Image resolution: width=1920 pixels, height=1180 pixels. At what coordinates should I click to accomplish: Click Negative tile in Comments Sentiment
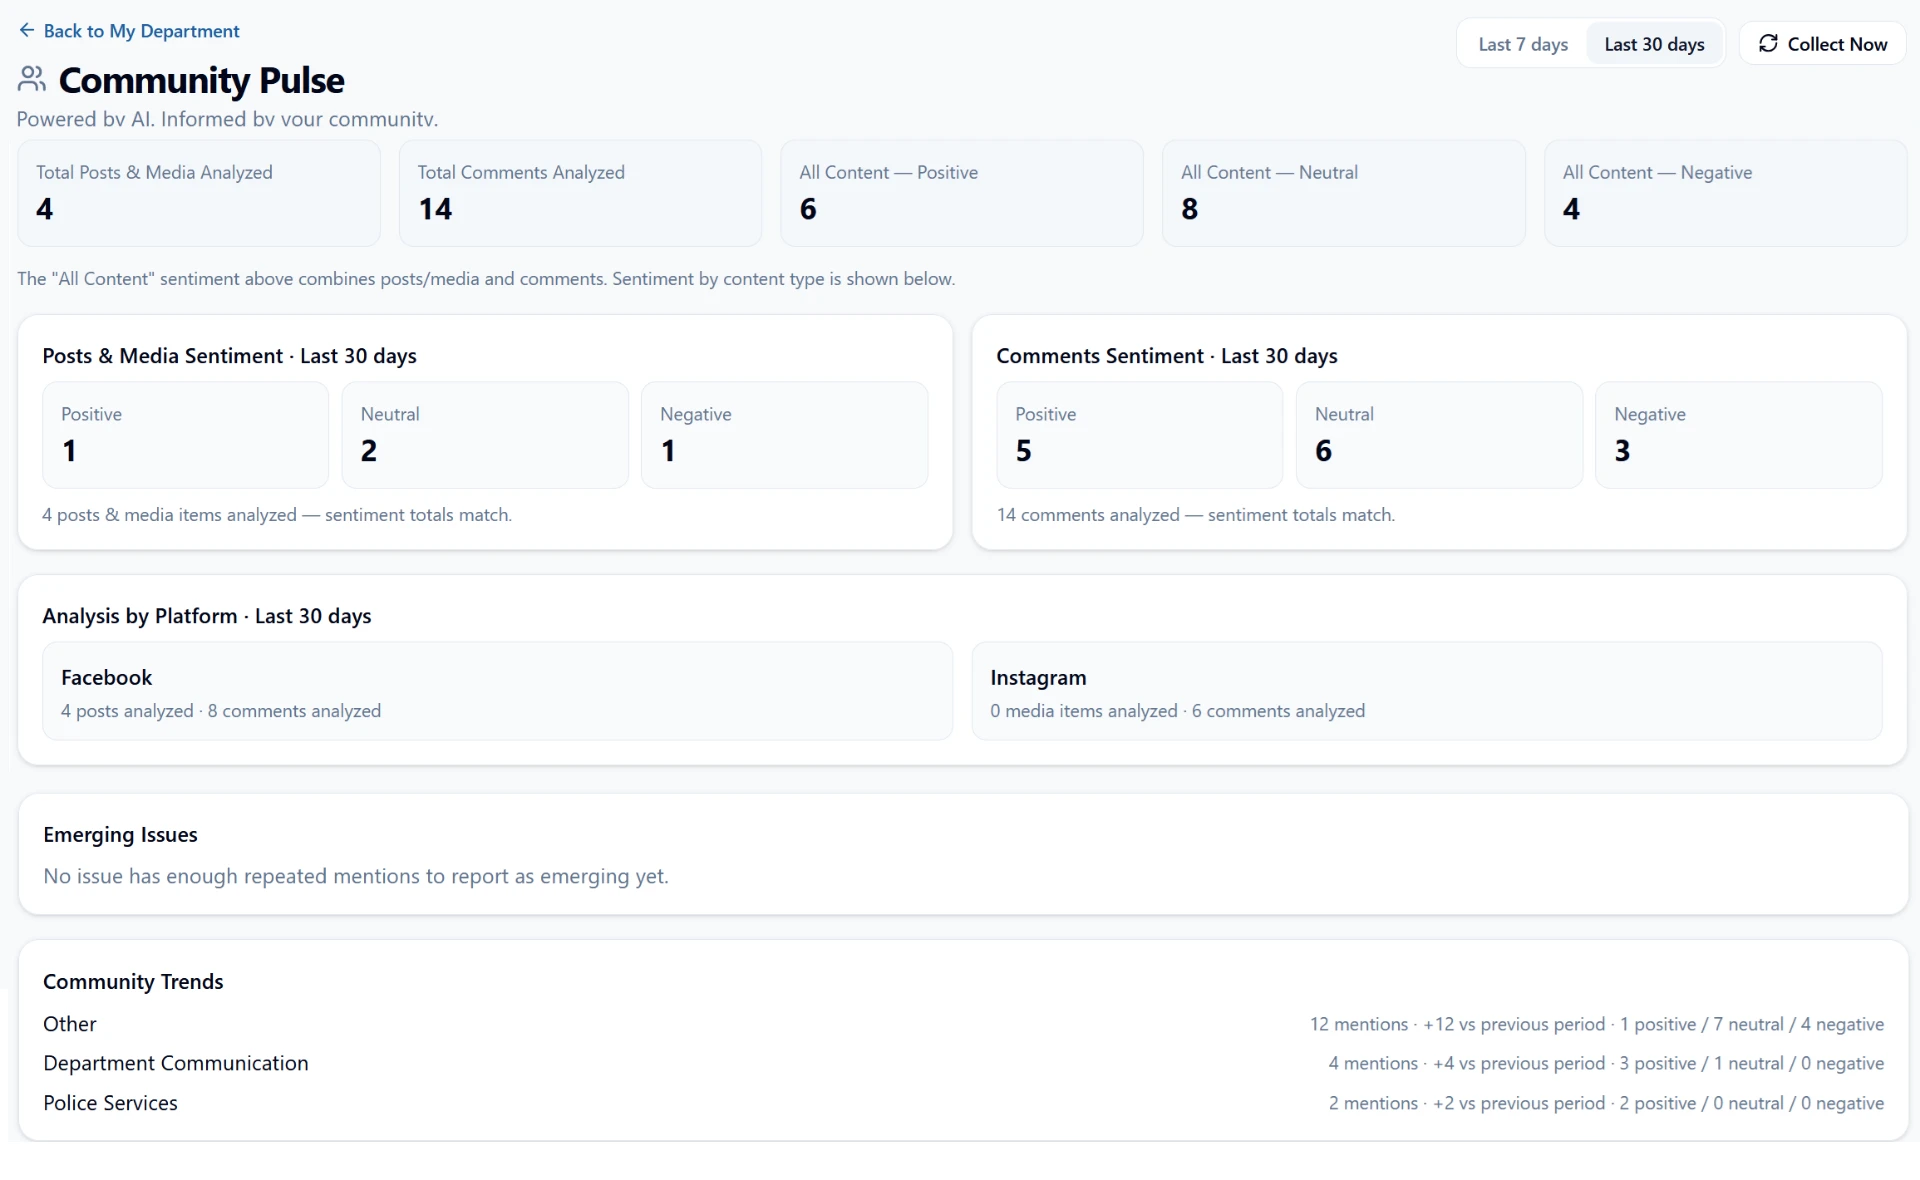tap(1738, 435)
